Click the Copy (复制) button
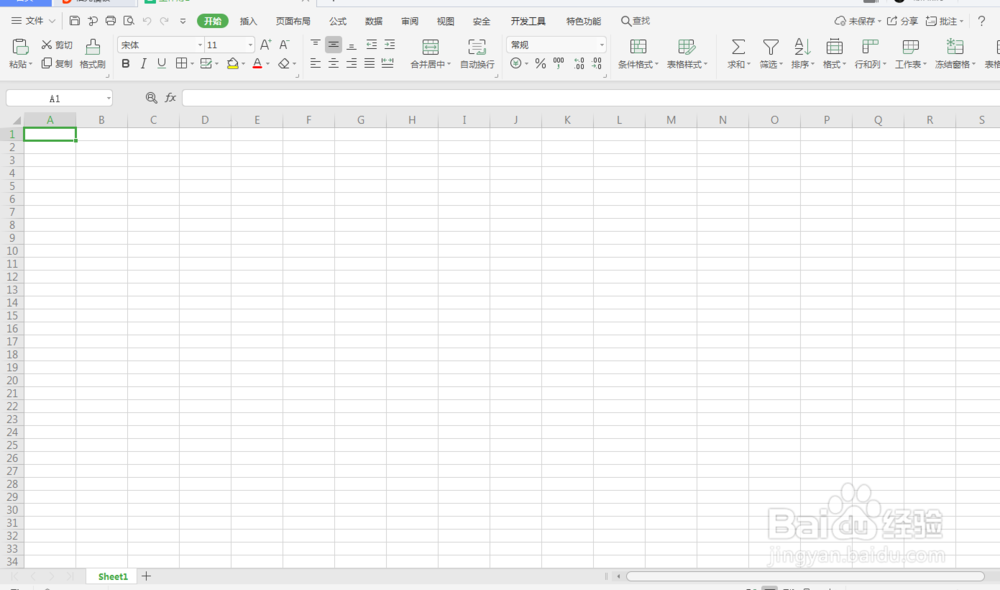The width and height of the screenshot is (1000, 590). coord(57,63)
